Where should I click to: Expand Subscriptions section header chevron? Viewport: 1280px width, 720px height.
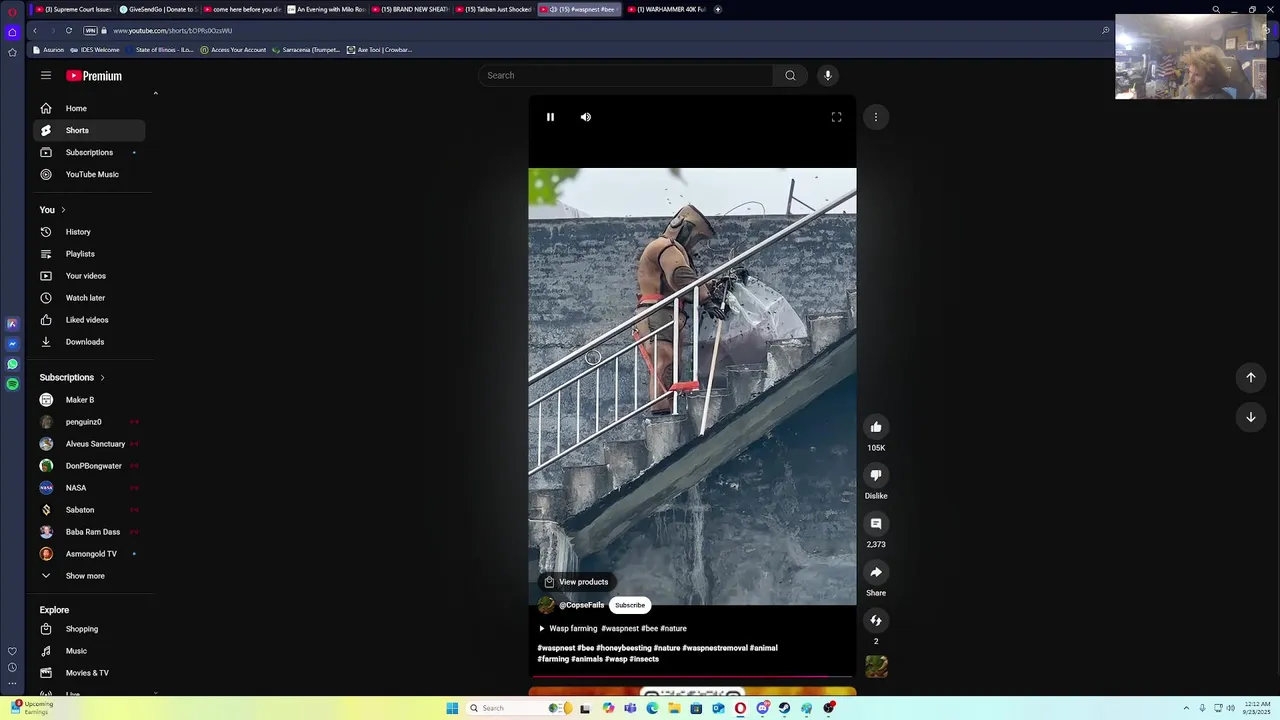tap(102, 378)
